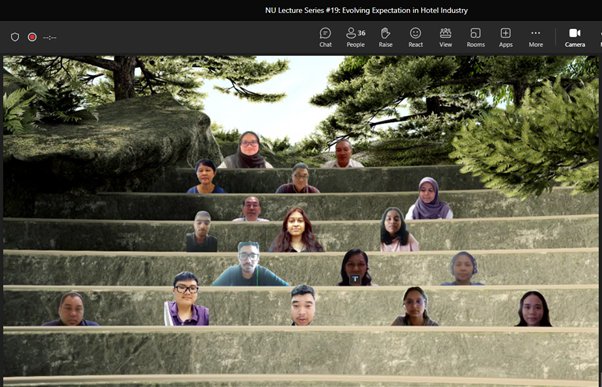Raise your hand in meeting
Viewport: 602px width, 387px height.
(385, 38)
